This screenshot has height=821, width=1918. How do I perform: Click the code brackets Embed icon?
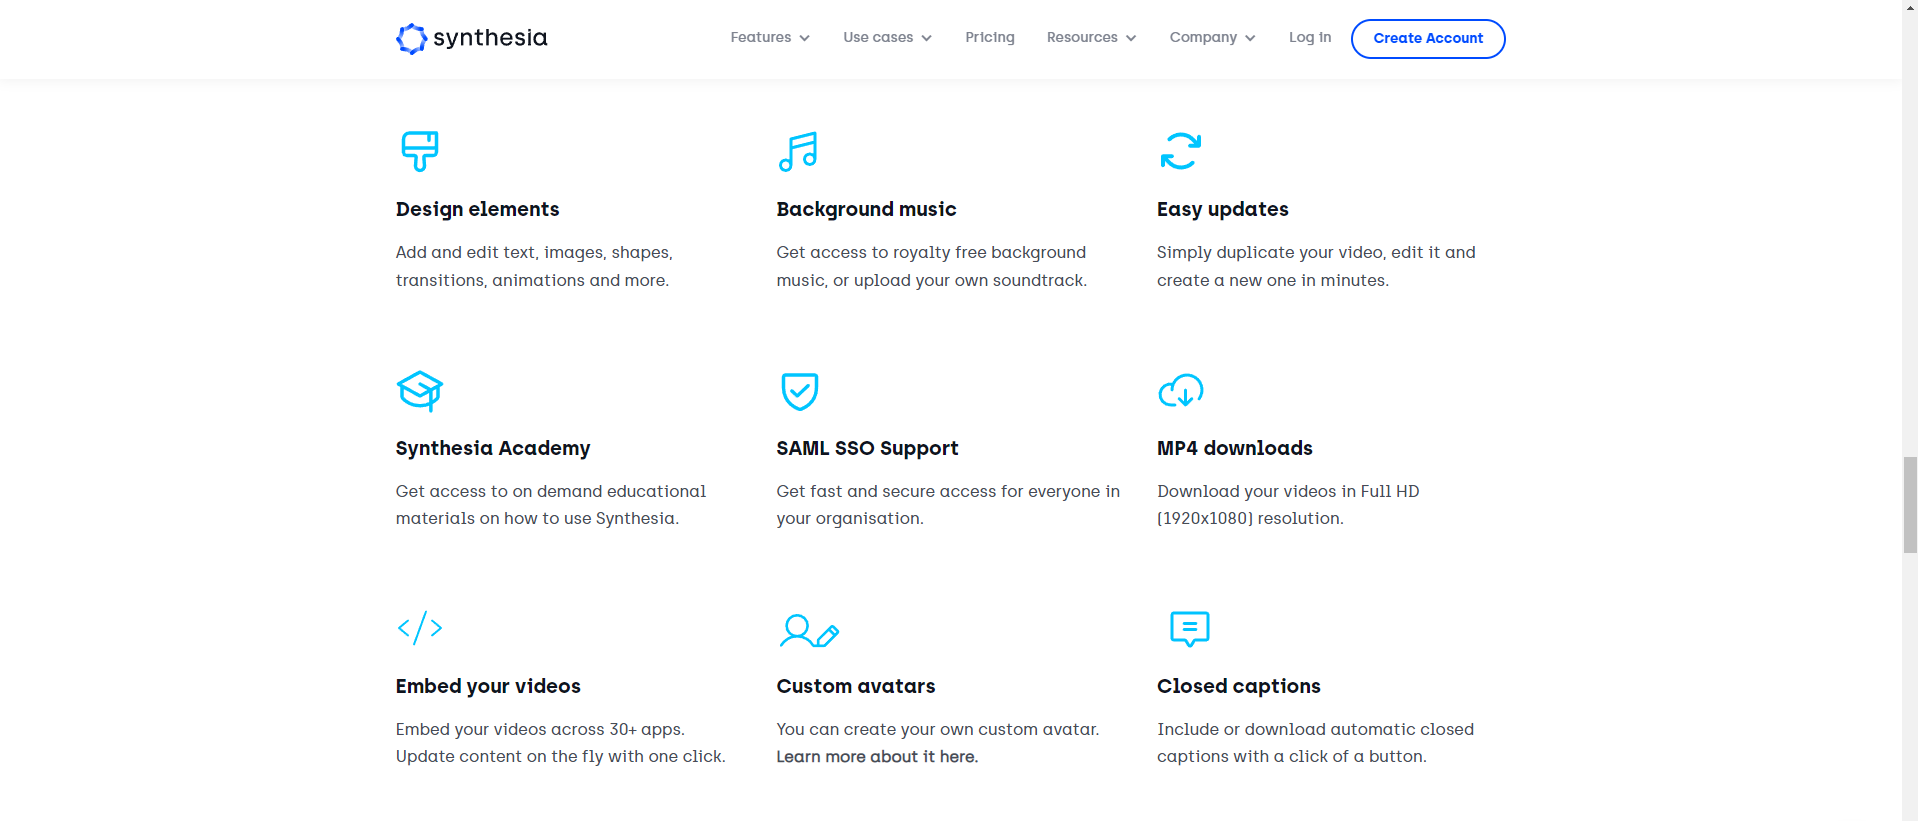[420, 628]
